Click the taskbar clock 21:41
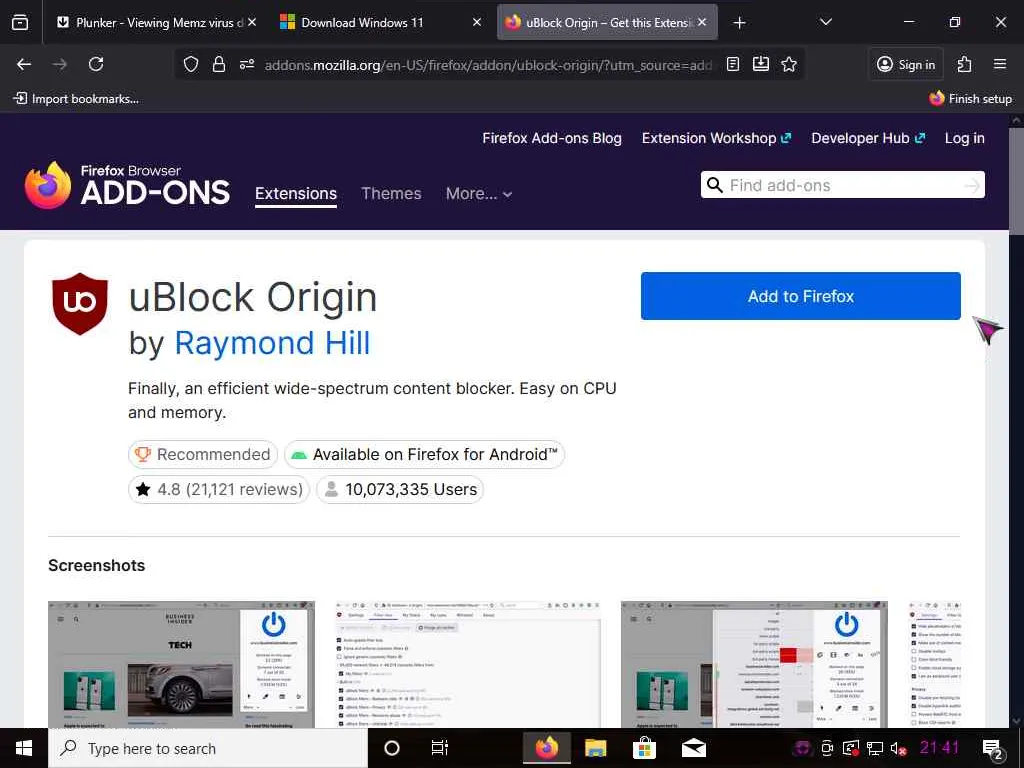The height and width of the screenshot is (768, 1024). point(940,748)
